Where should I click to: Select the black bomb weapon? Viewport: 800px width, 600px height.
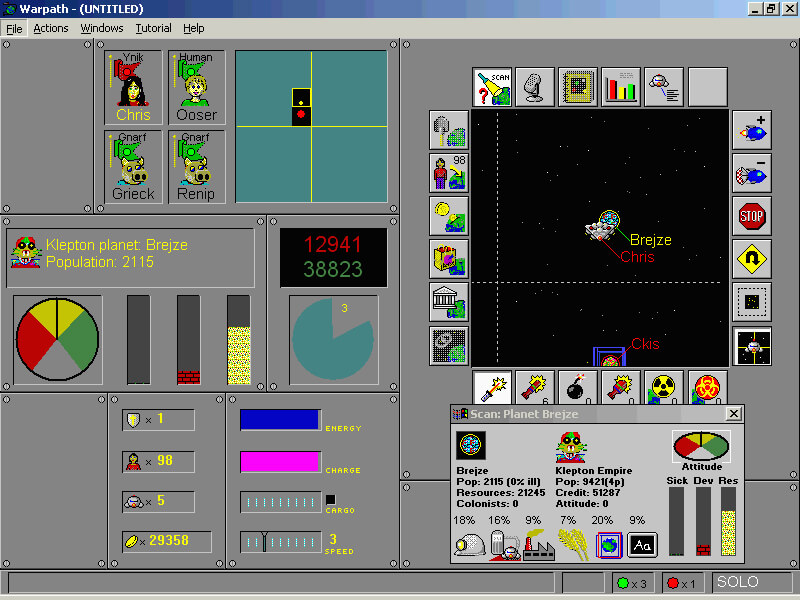(578, 387)
